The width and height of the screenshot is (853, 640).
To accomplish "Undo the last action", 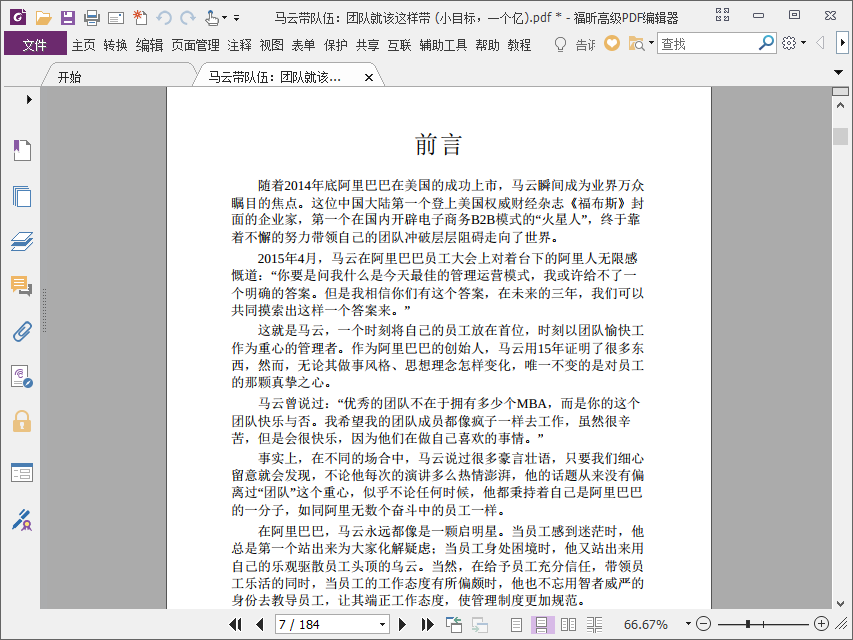I will coord(164,18).
